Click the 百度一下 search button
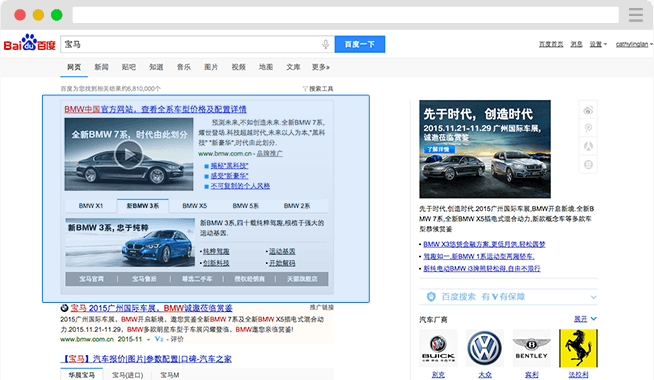 (360, 44)
